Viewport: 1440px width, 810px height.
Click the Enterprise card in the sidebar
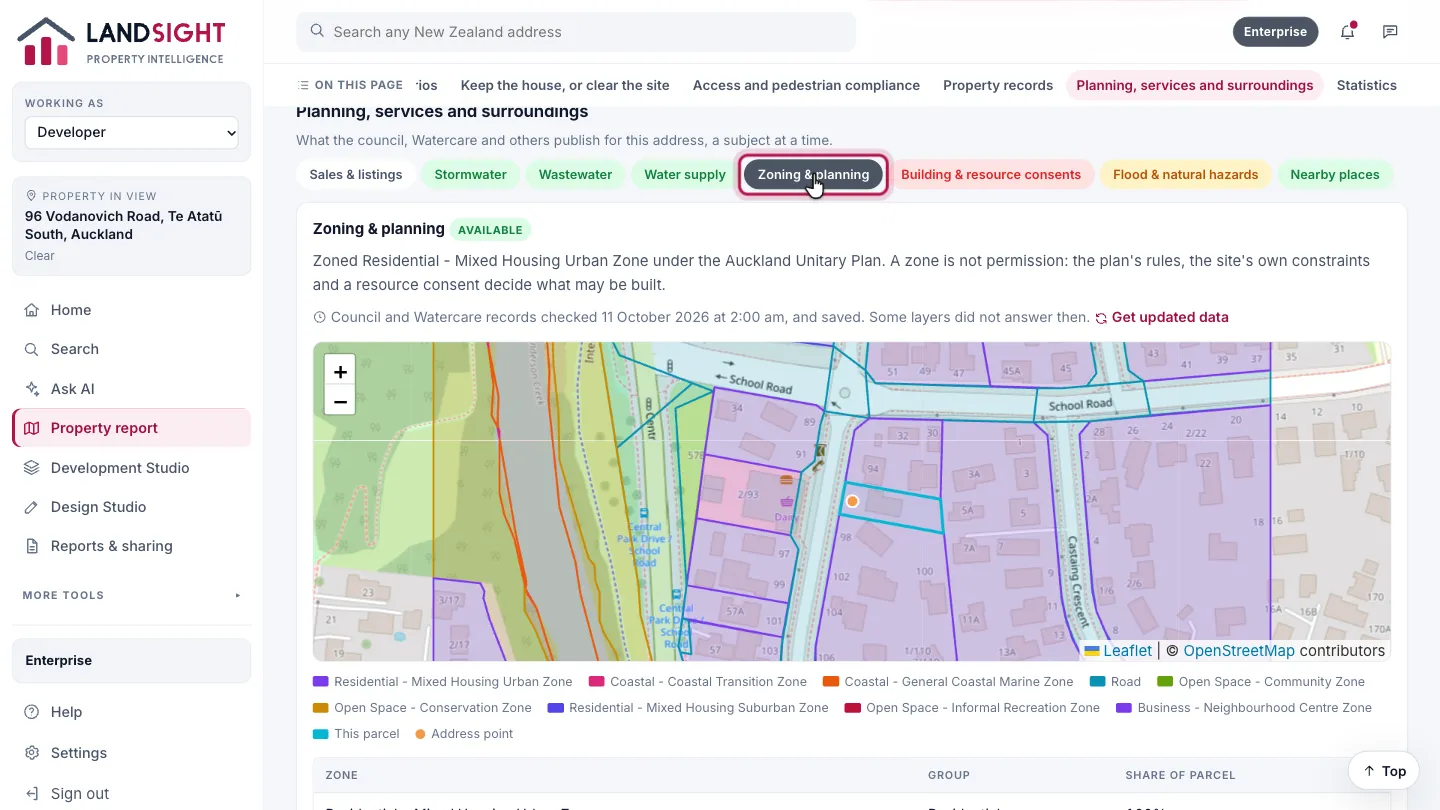[131, 660]
